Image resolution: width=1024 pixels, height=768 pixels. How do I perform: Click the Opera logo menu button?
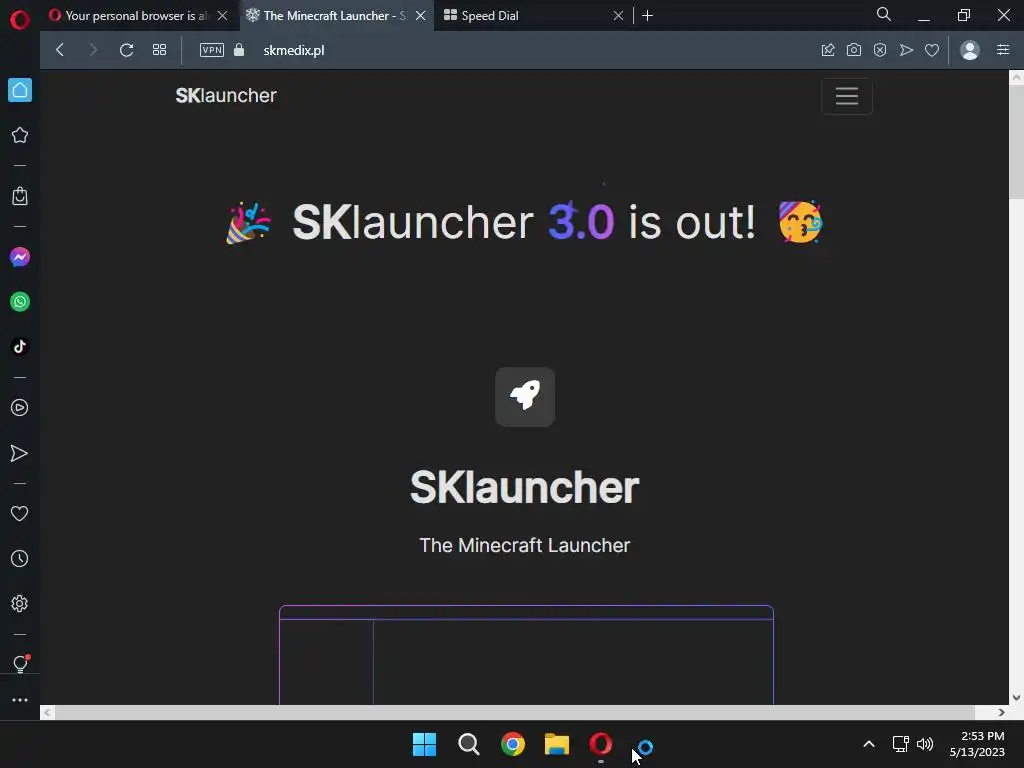click(20, 20)
